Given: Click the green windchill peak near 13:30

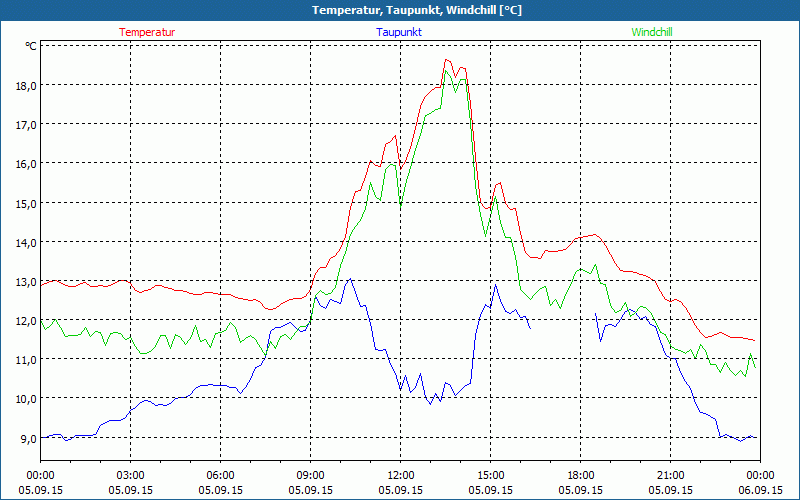Looking at the screenshot, I should tap(445, 70).
